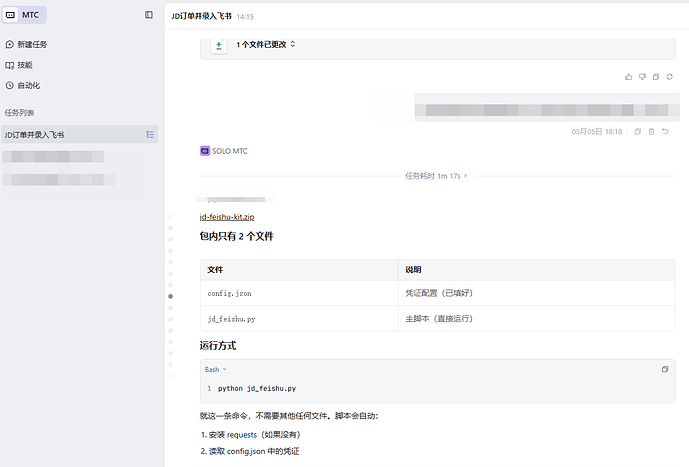Click the python jd_feishu.py command text
The height and width of the screenshot is (467, 689).
pos(257,388)
